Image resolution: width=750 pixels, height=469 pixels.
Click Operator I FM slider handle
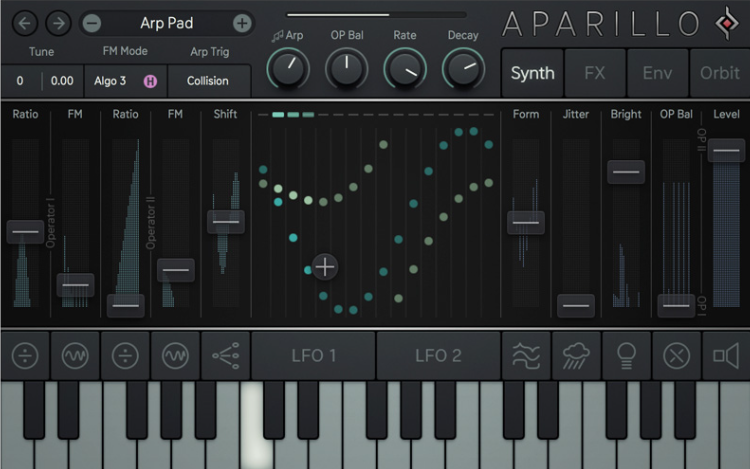76,285
